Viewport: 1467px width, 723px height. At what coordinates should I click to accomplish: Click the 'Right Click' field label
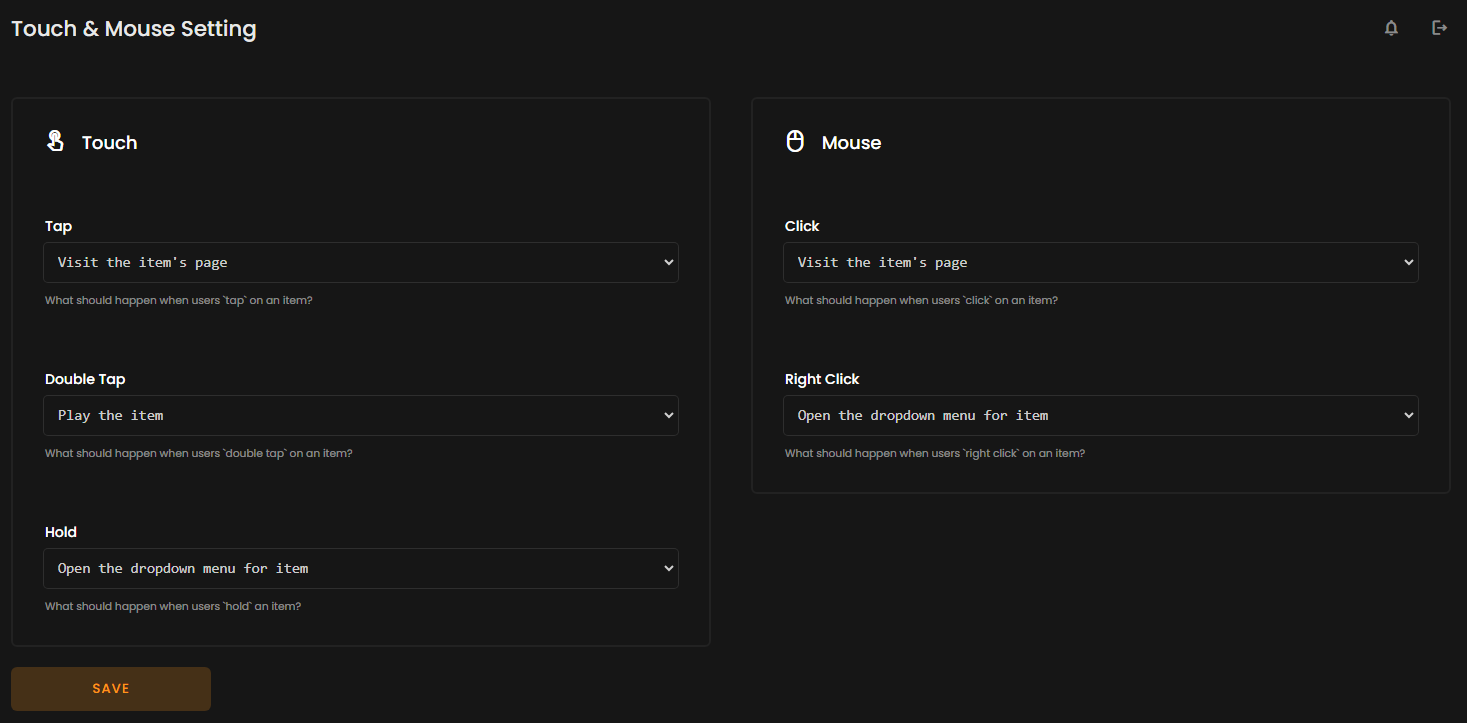click(822, 379)
